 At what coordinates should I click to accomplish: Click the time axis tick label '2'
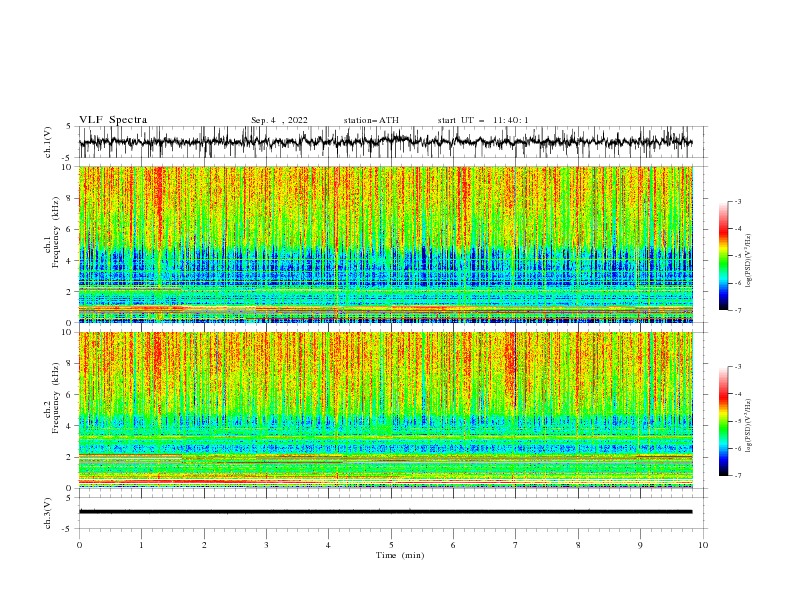click(204, 545)
